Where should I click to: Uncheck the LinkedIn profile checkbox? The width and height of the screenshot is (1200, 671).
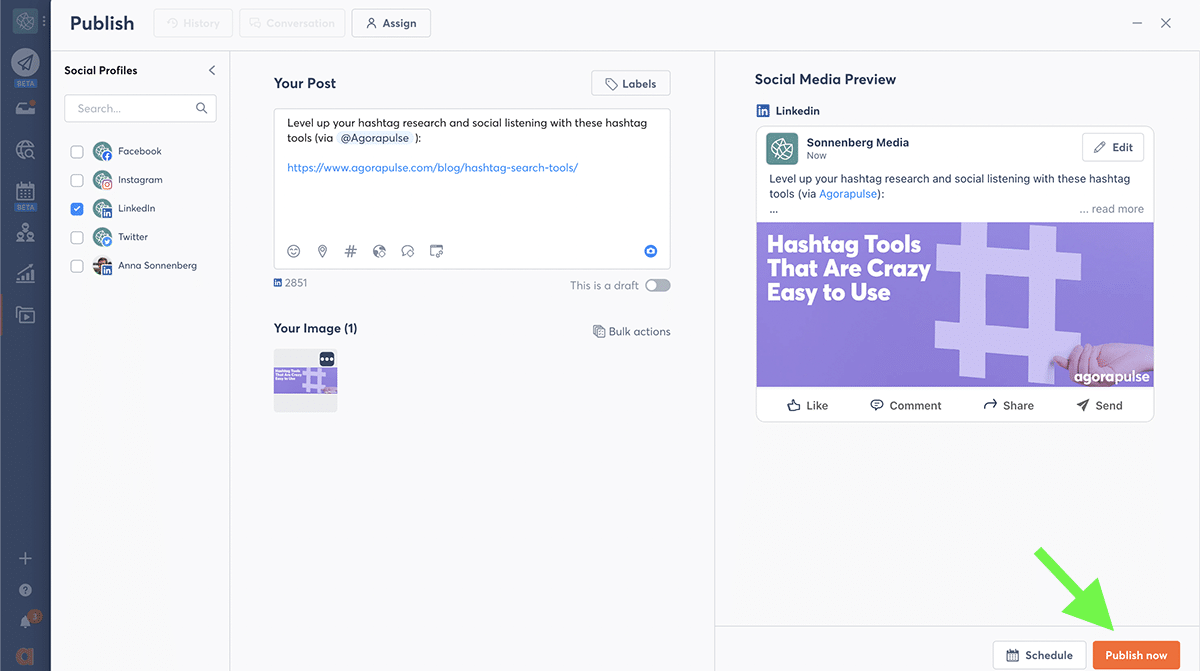click(x=77, y=209)
